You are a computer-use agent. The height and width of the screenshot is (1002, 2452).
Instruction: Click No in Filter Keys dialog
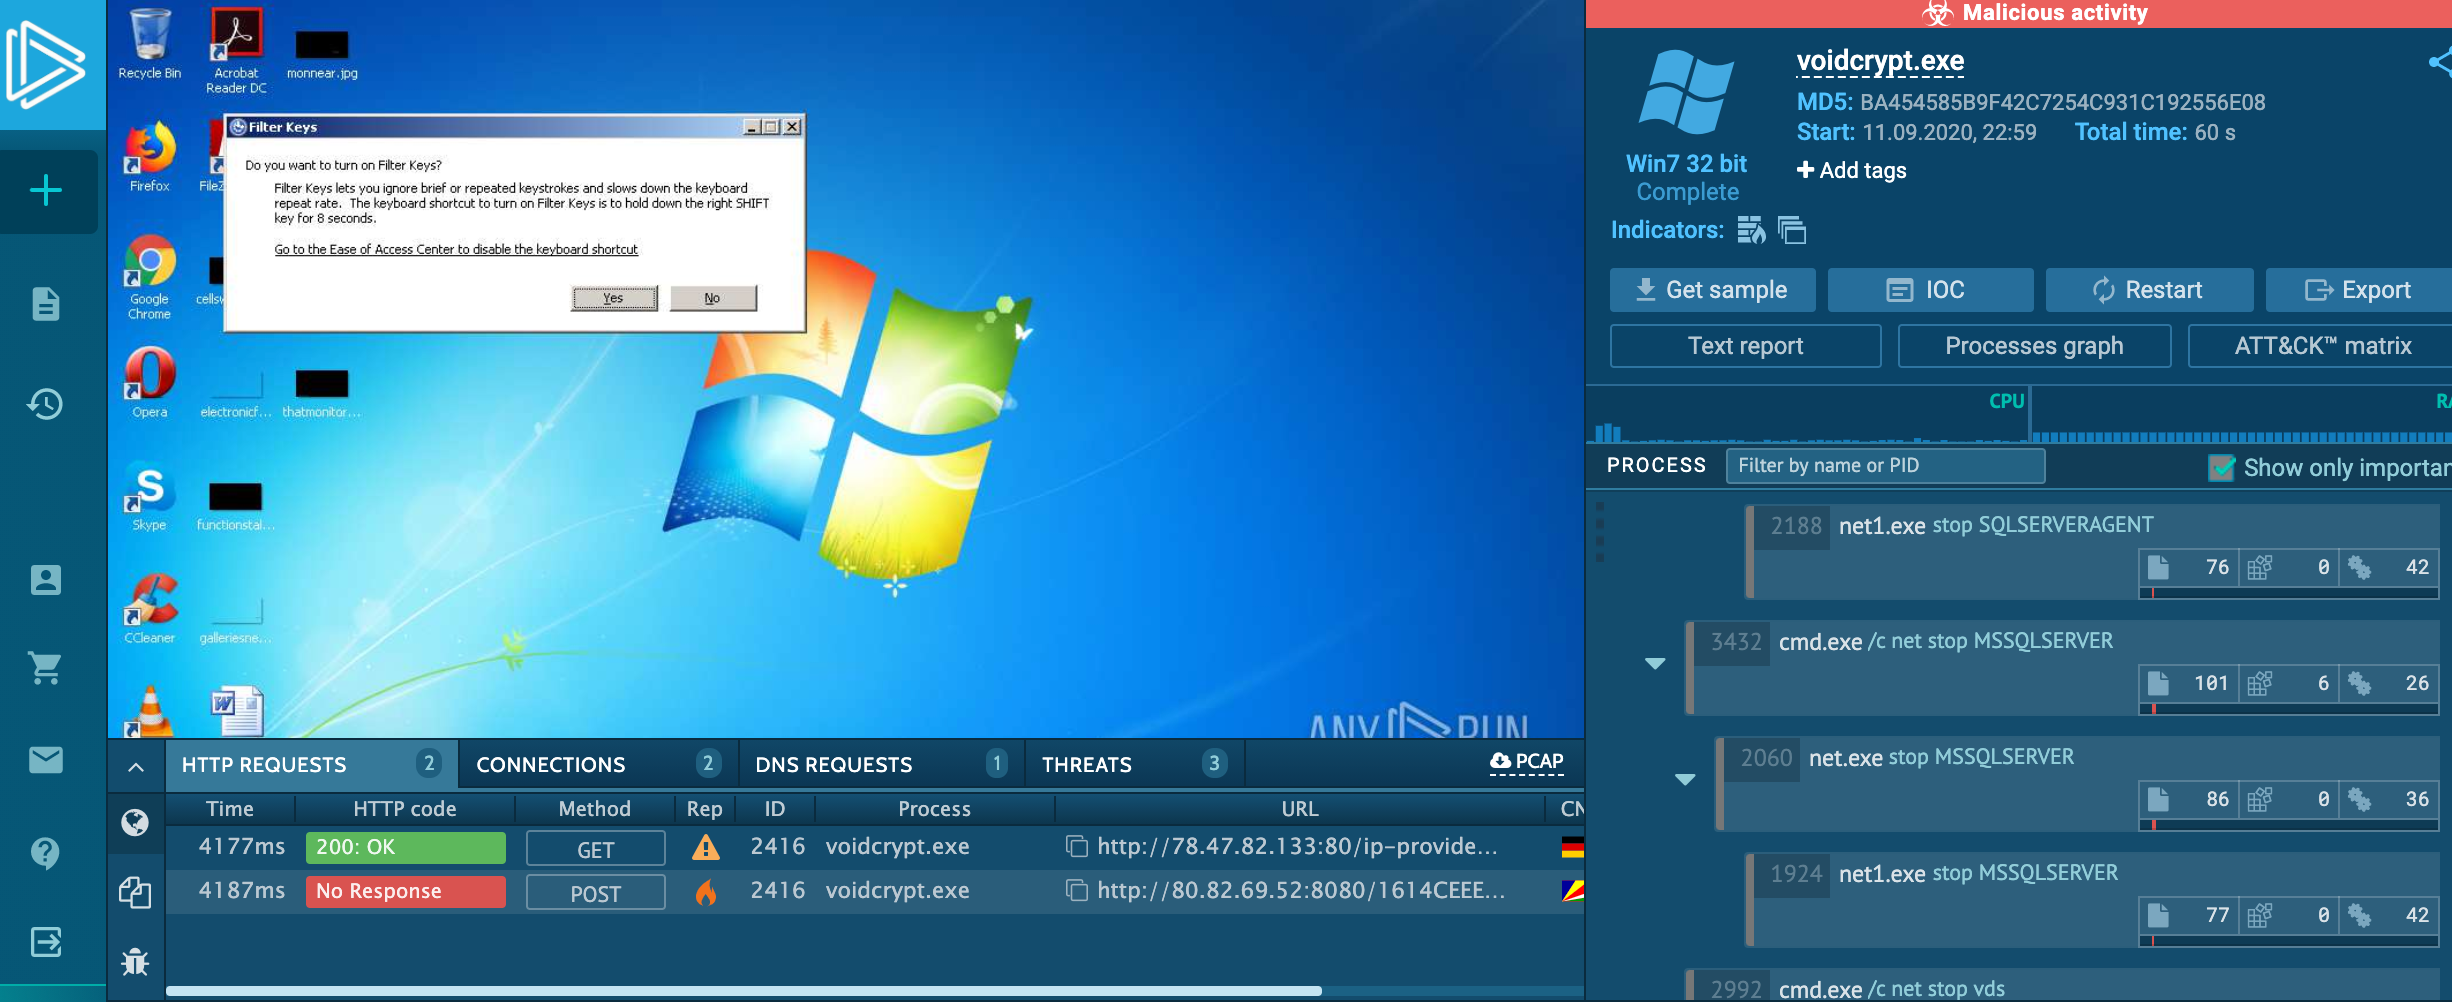[x=712, y=298]
